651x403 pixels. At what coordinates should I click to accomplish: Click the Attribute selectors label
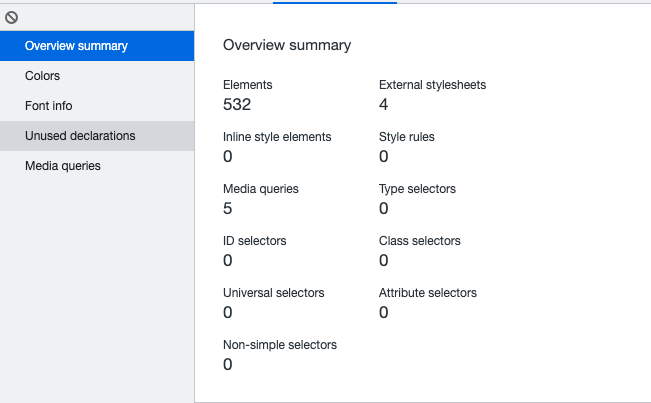[x=428, y=293]
